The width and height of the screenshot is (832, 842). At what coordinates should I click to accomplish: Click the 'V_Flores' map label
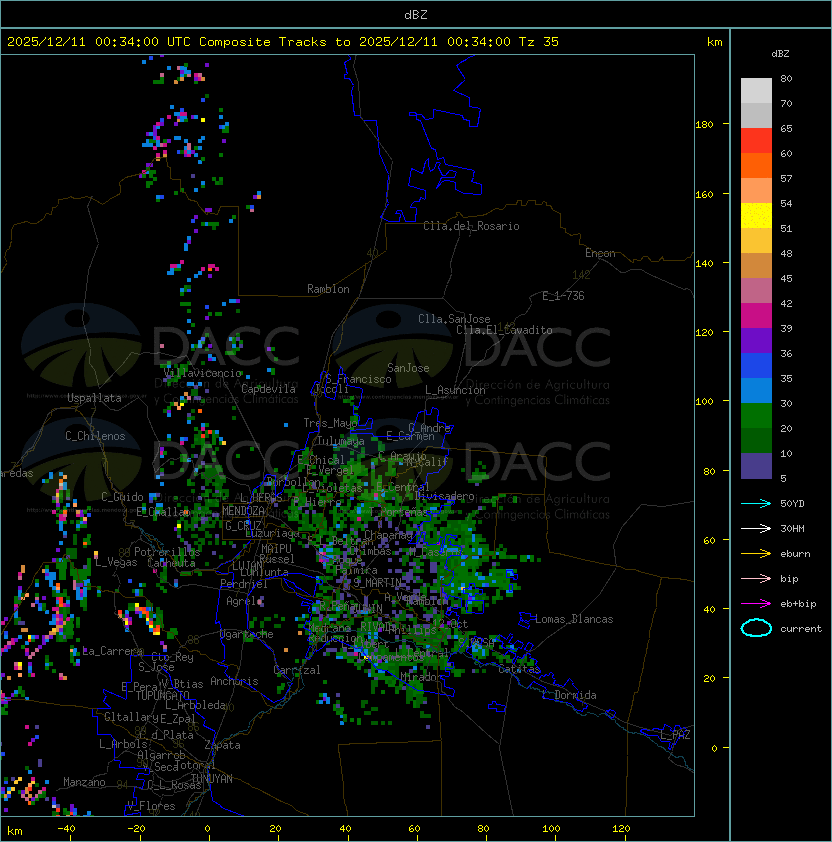[x=151, y=806]
